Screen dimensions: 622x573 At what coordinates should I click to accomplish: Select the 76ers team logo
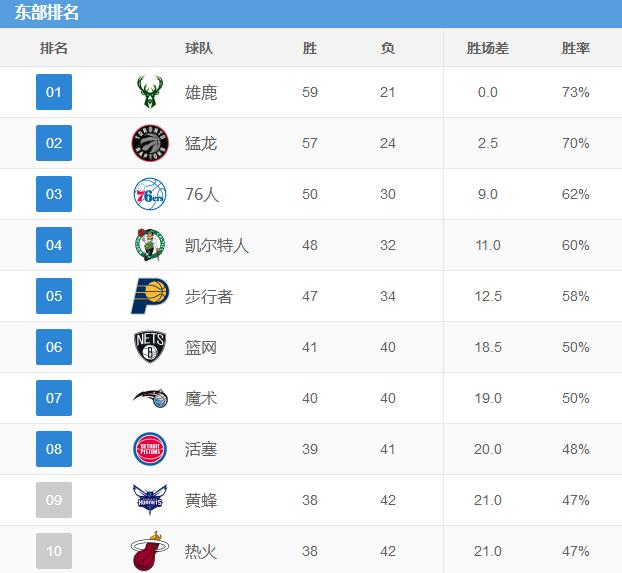[x=150, y=194]
